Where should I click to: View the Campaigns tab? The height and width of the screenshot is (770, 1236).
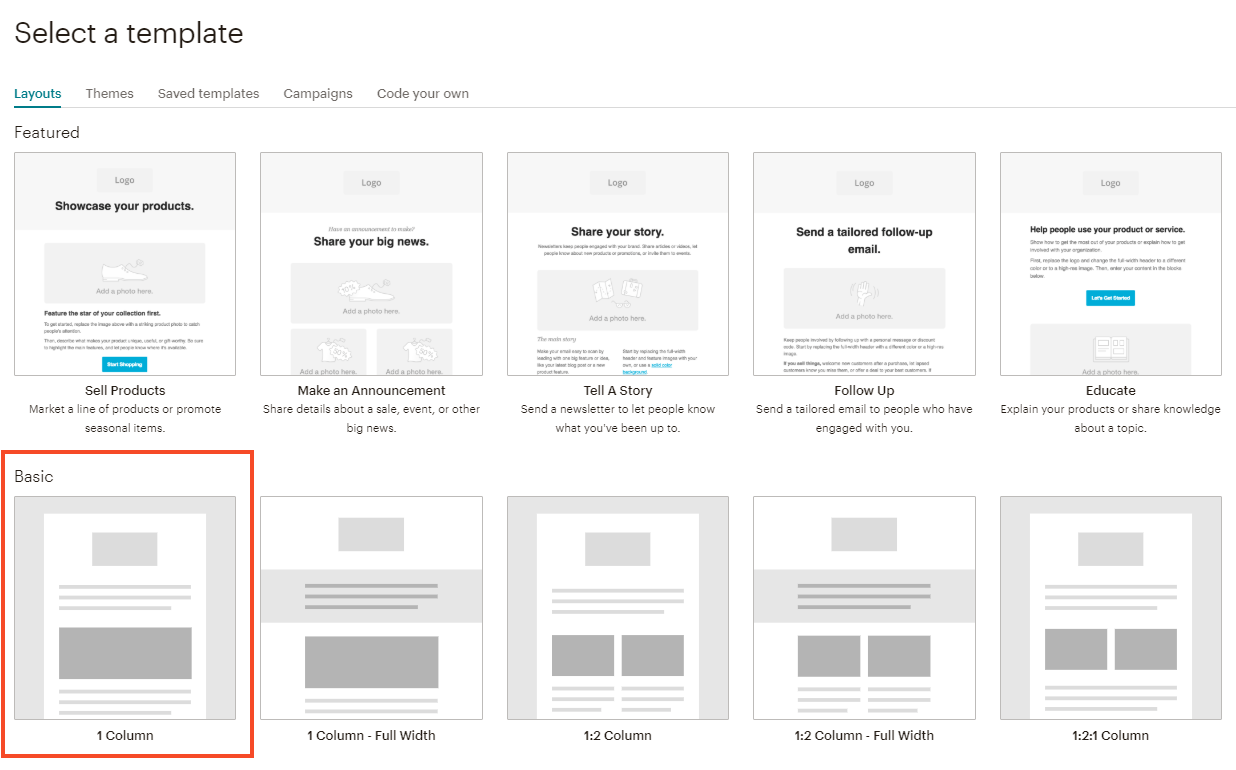(x=318, y=93)
